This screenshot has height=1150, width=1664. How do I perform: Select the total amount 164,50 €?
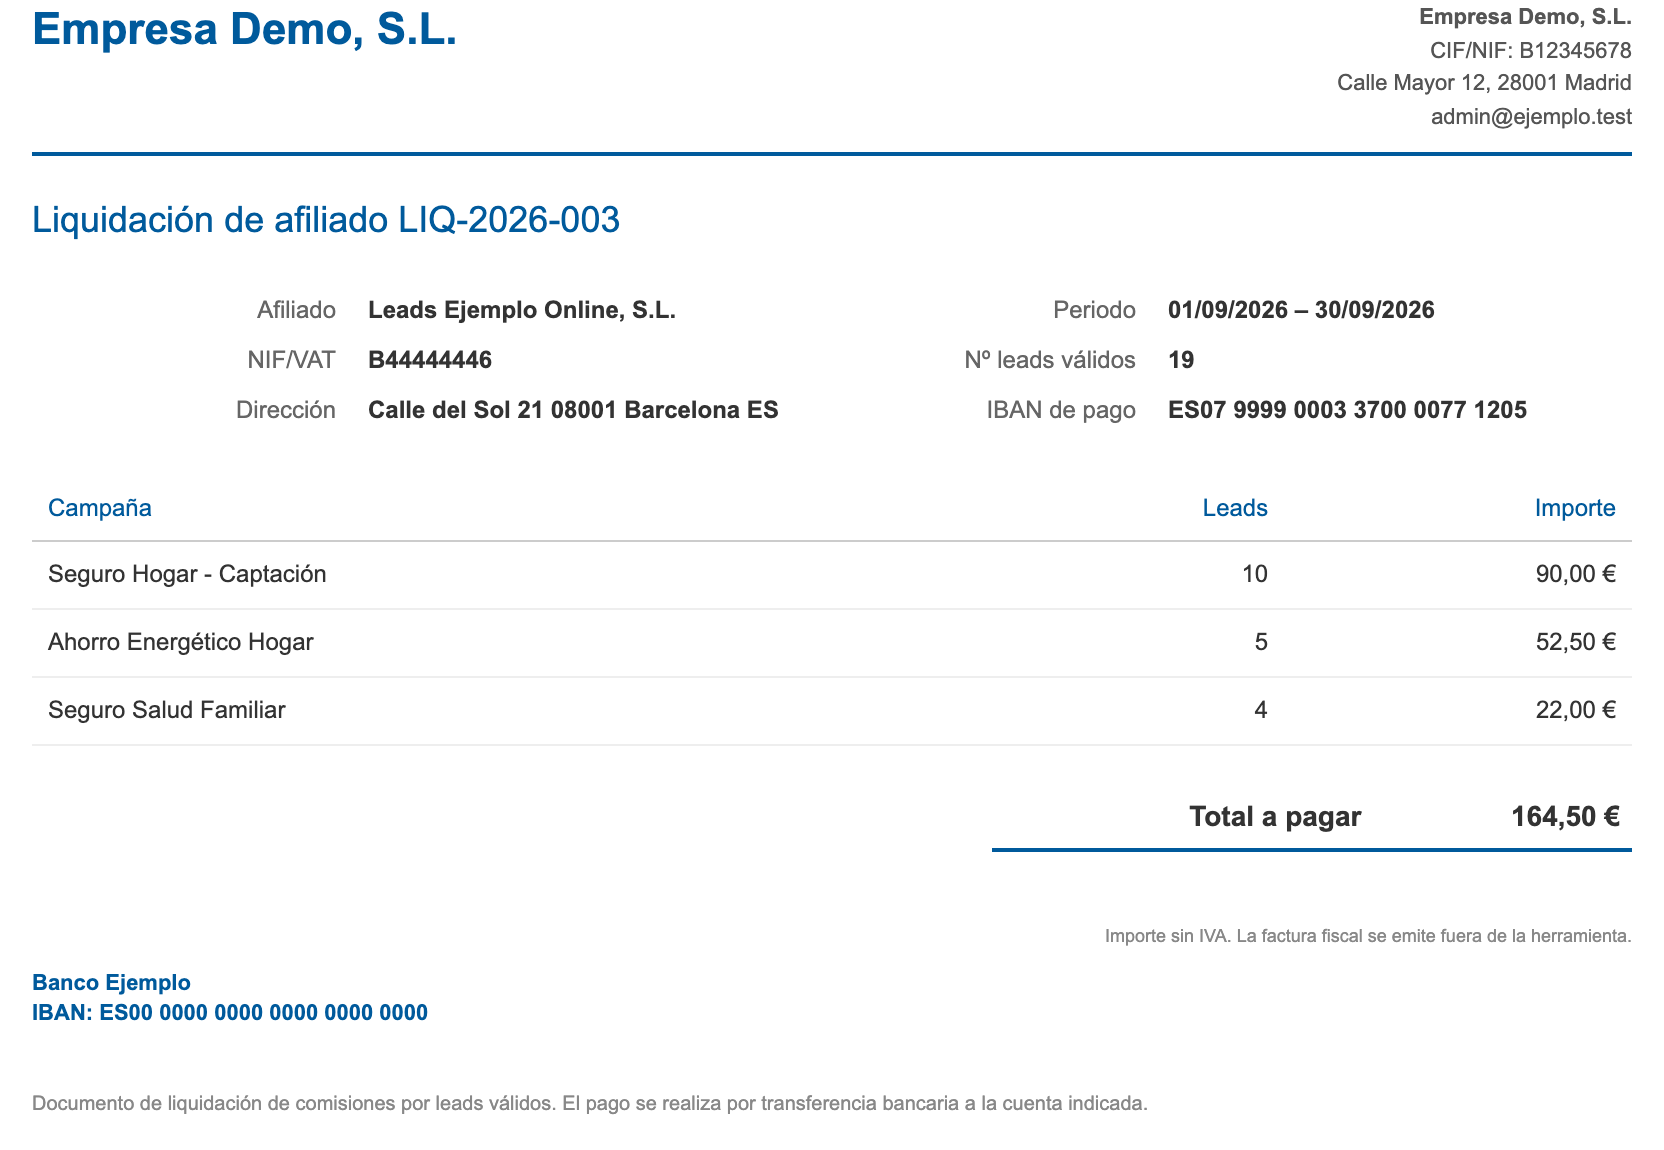click(x=1565, y=817)
